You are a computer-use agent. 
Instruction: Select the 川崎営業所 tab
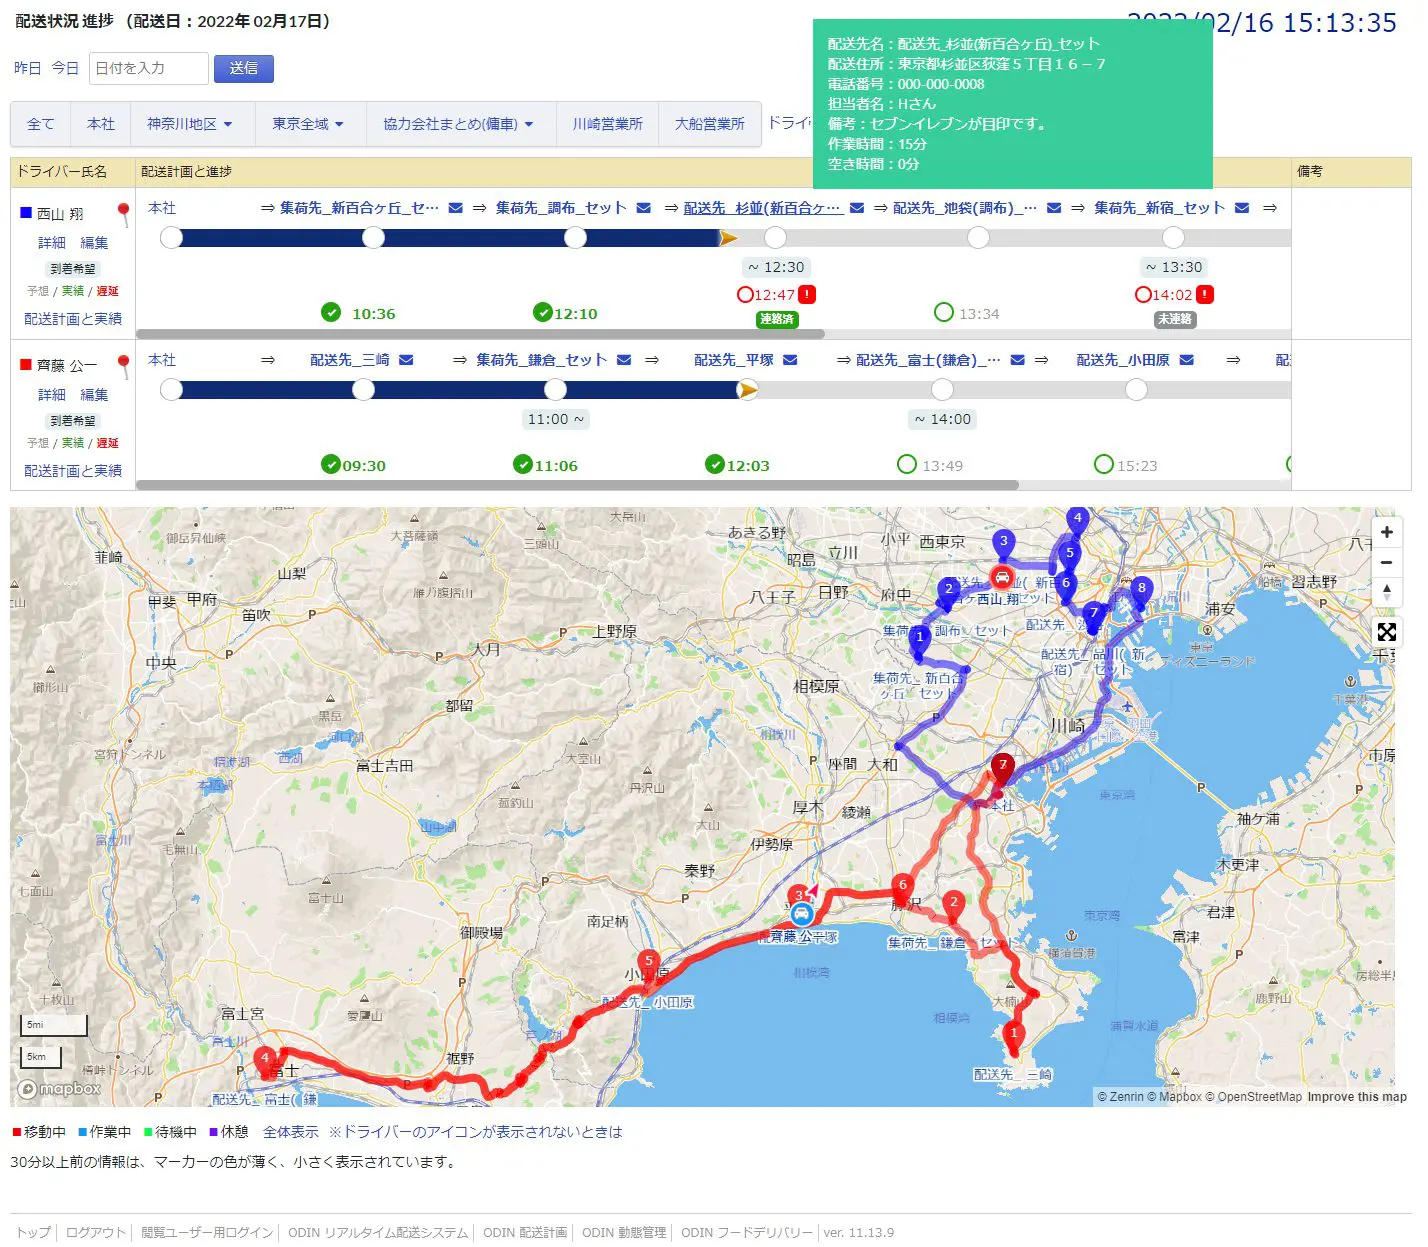pos(607,124)
